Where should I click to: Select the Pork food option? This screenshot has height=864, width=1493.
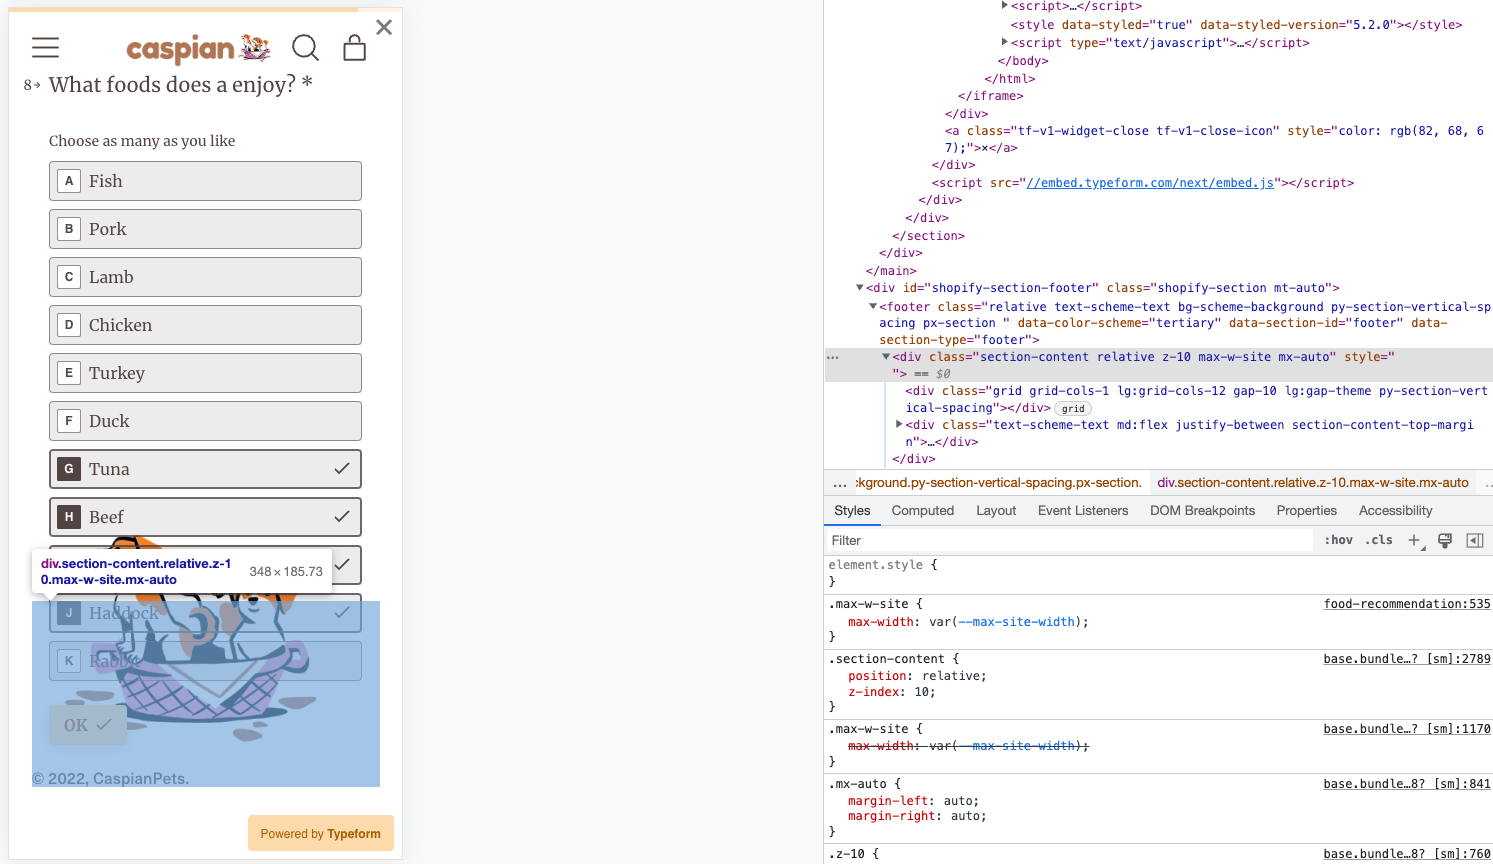tap(205, 229)
